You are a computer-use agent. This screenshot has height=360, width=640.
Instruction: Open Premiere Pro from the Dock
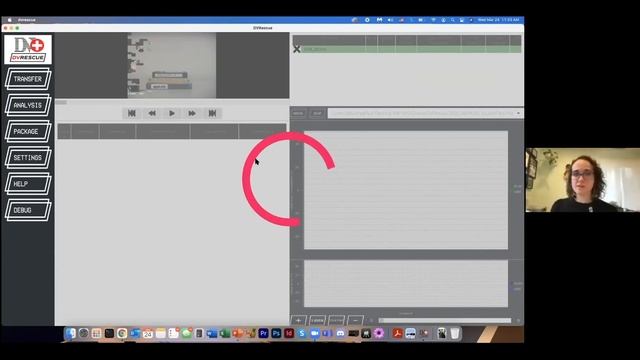(x=263, y=333)
